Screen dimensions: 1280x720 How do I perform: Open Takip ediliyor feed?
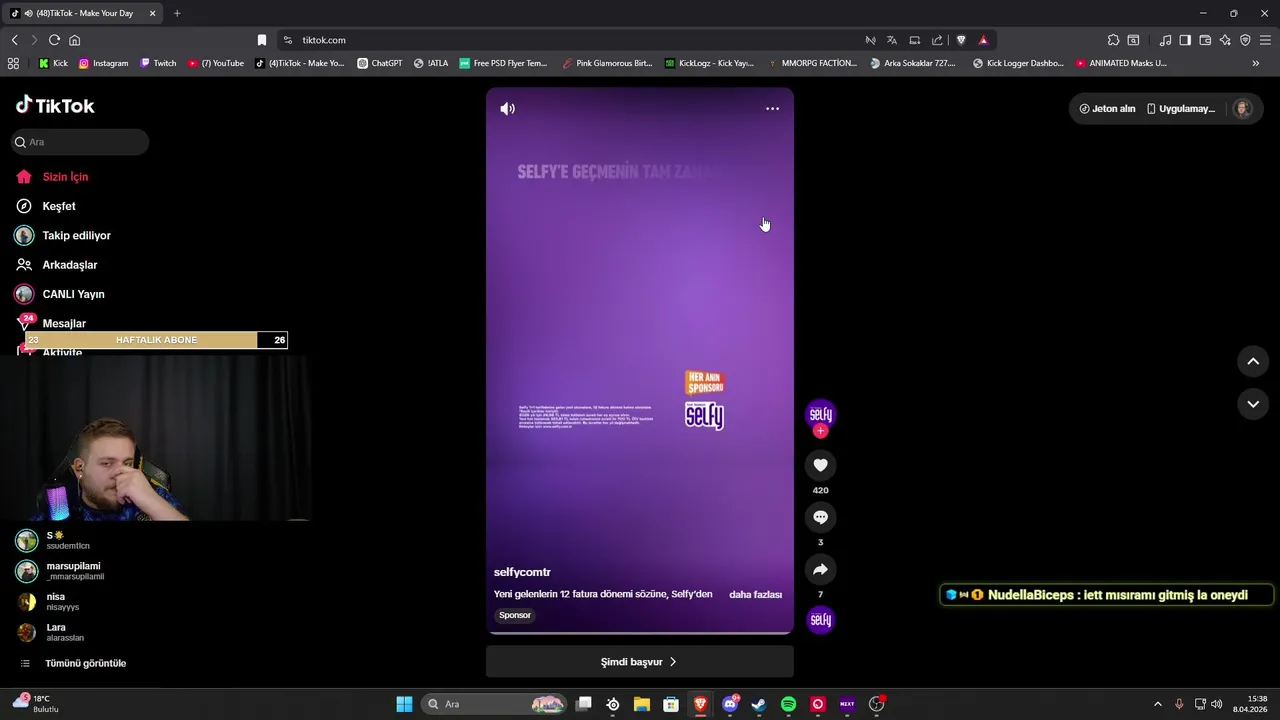point(63,236)
